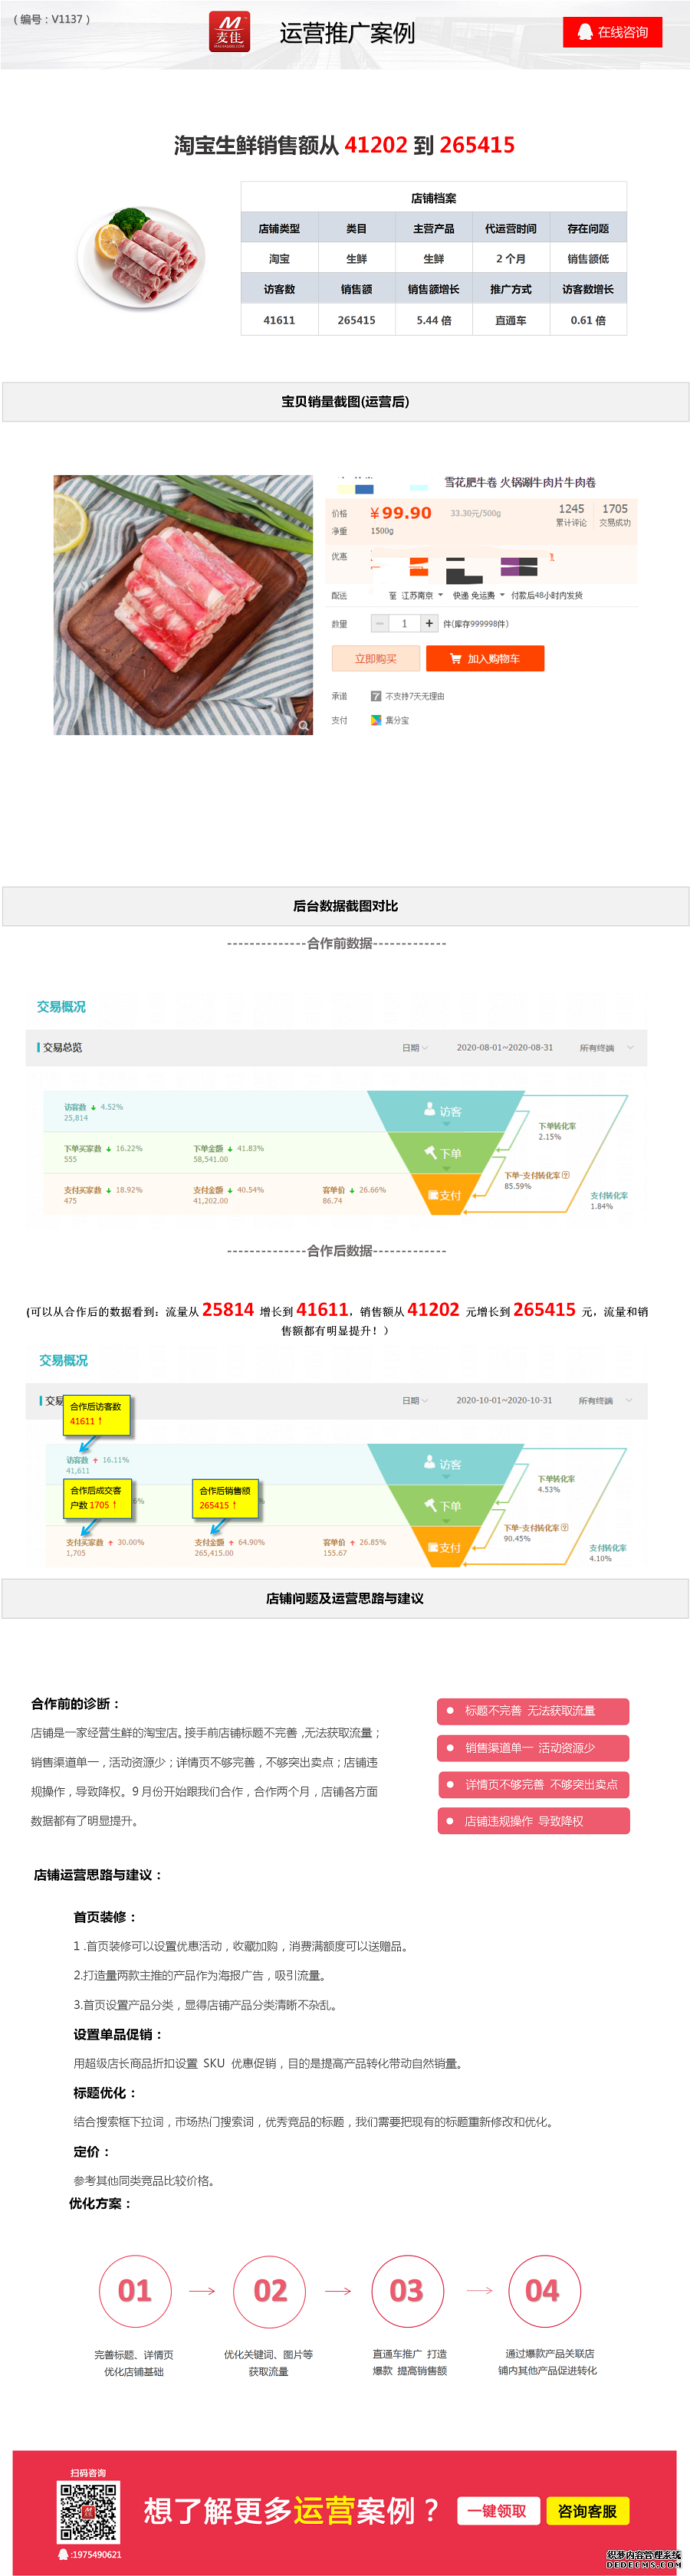This screenshot has height=2576, width=690.
Task: Click the 立即购买 buy now button
Action: (376, 658)
